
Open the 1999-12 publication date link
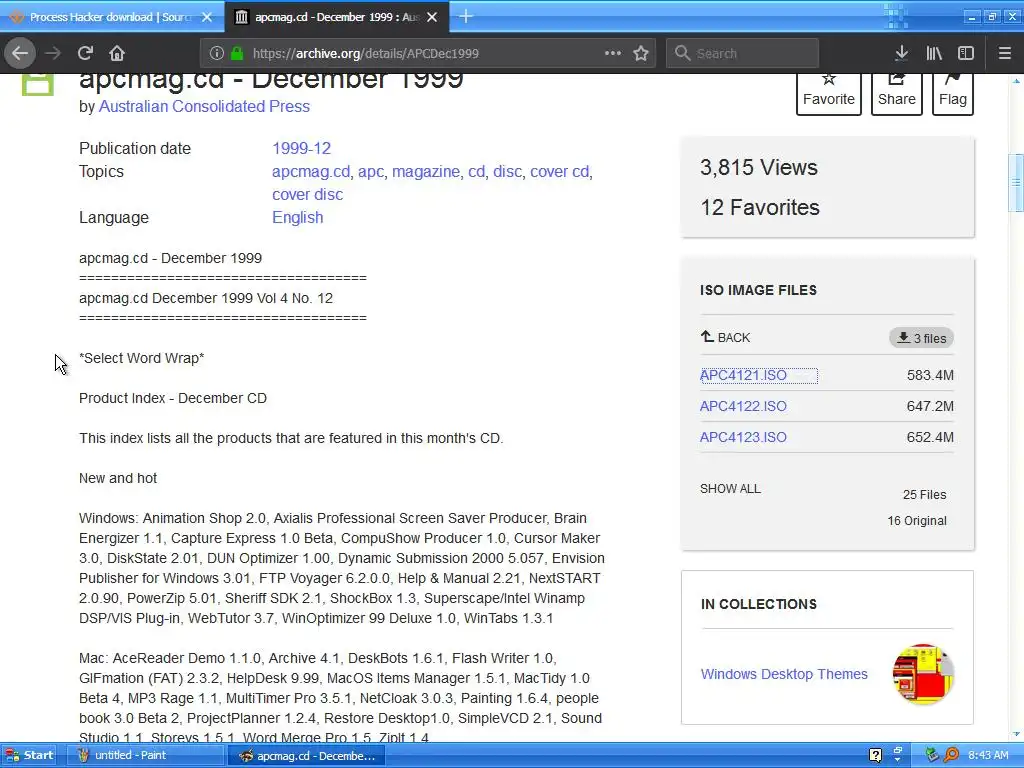point(301,148)
